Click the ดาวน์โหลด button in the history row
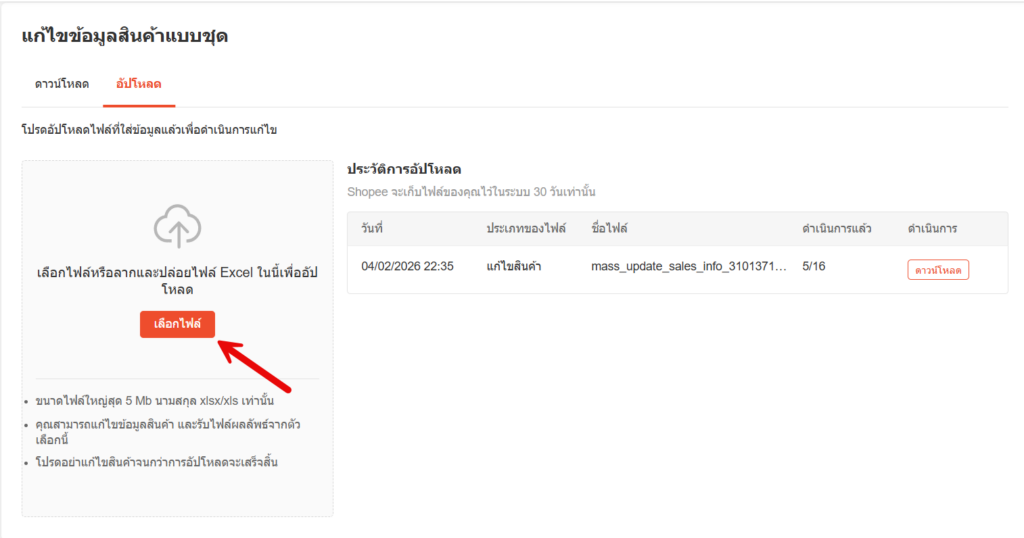This screenshot has height=538, width=1024. click(x=937, y=269)
